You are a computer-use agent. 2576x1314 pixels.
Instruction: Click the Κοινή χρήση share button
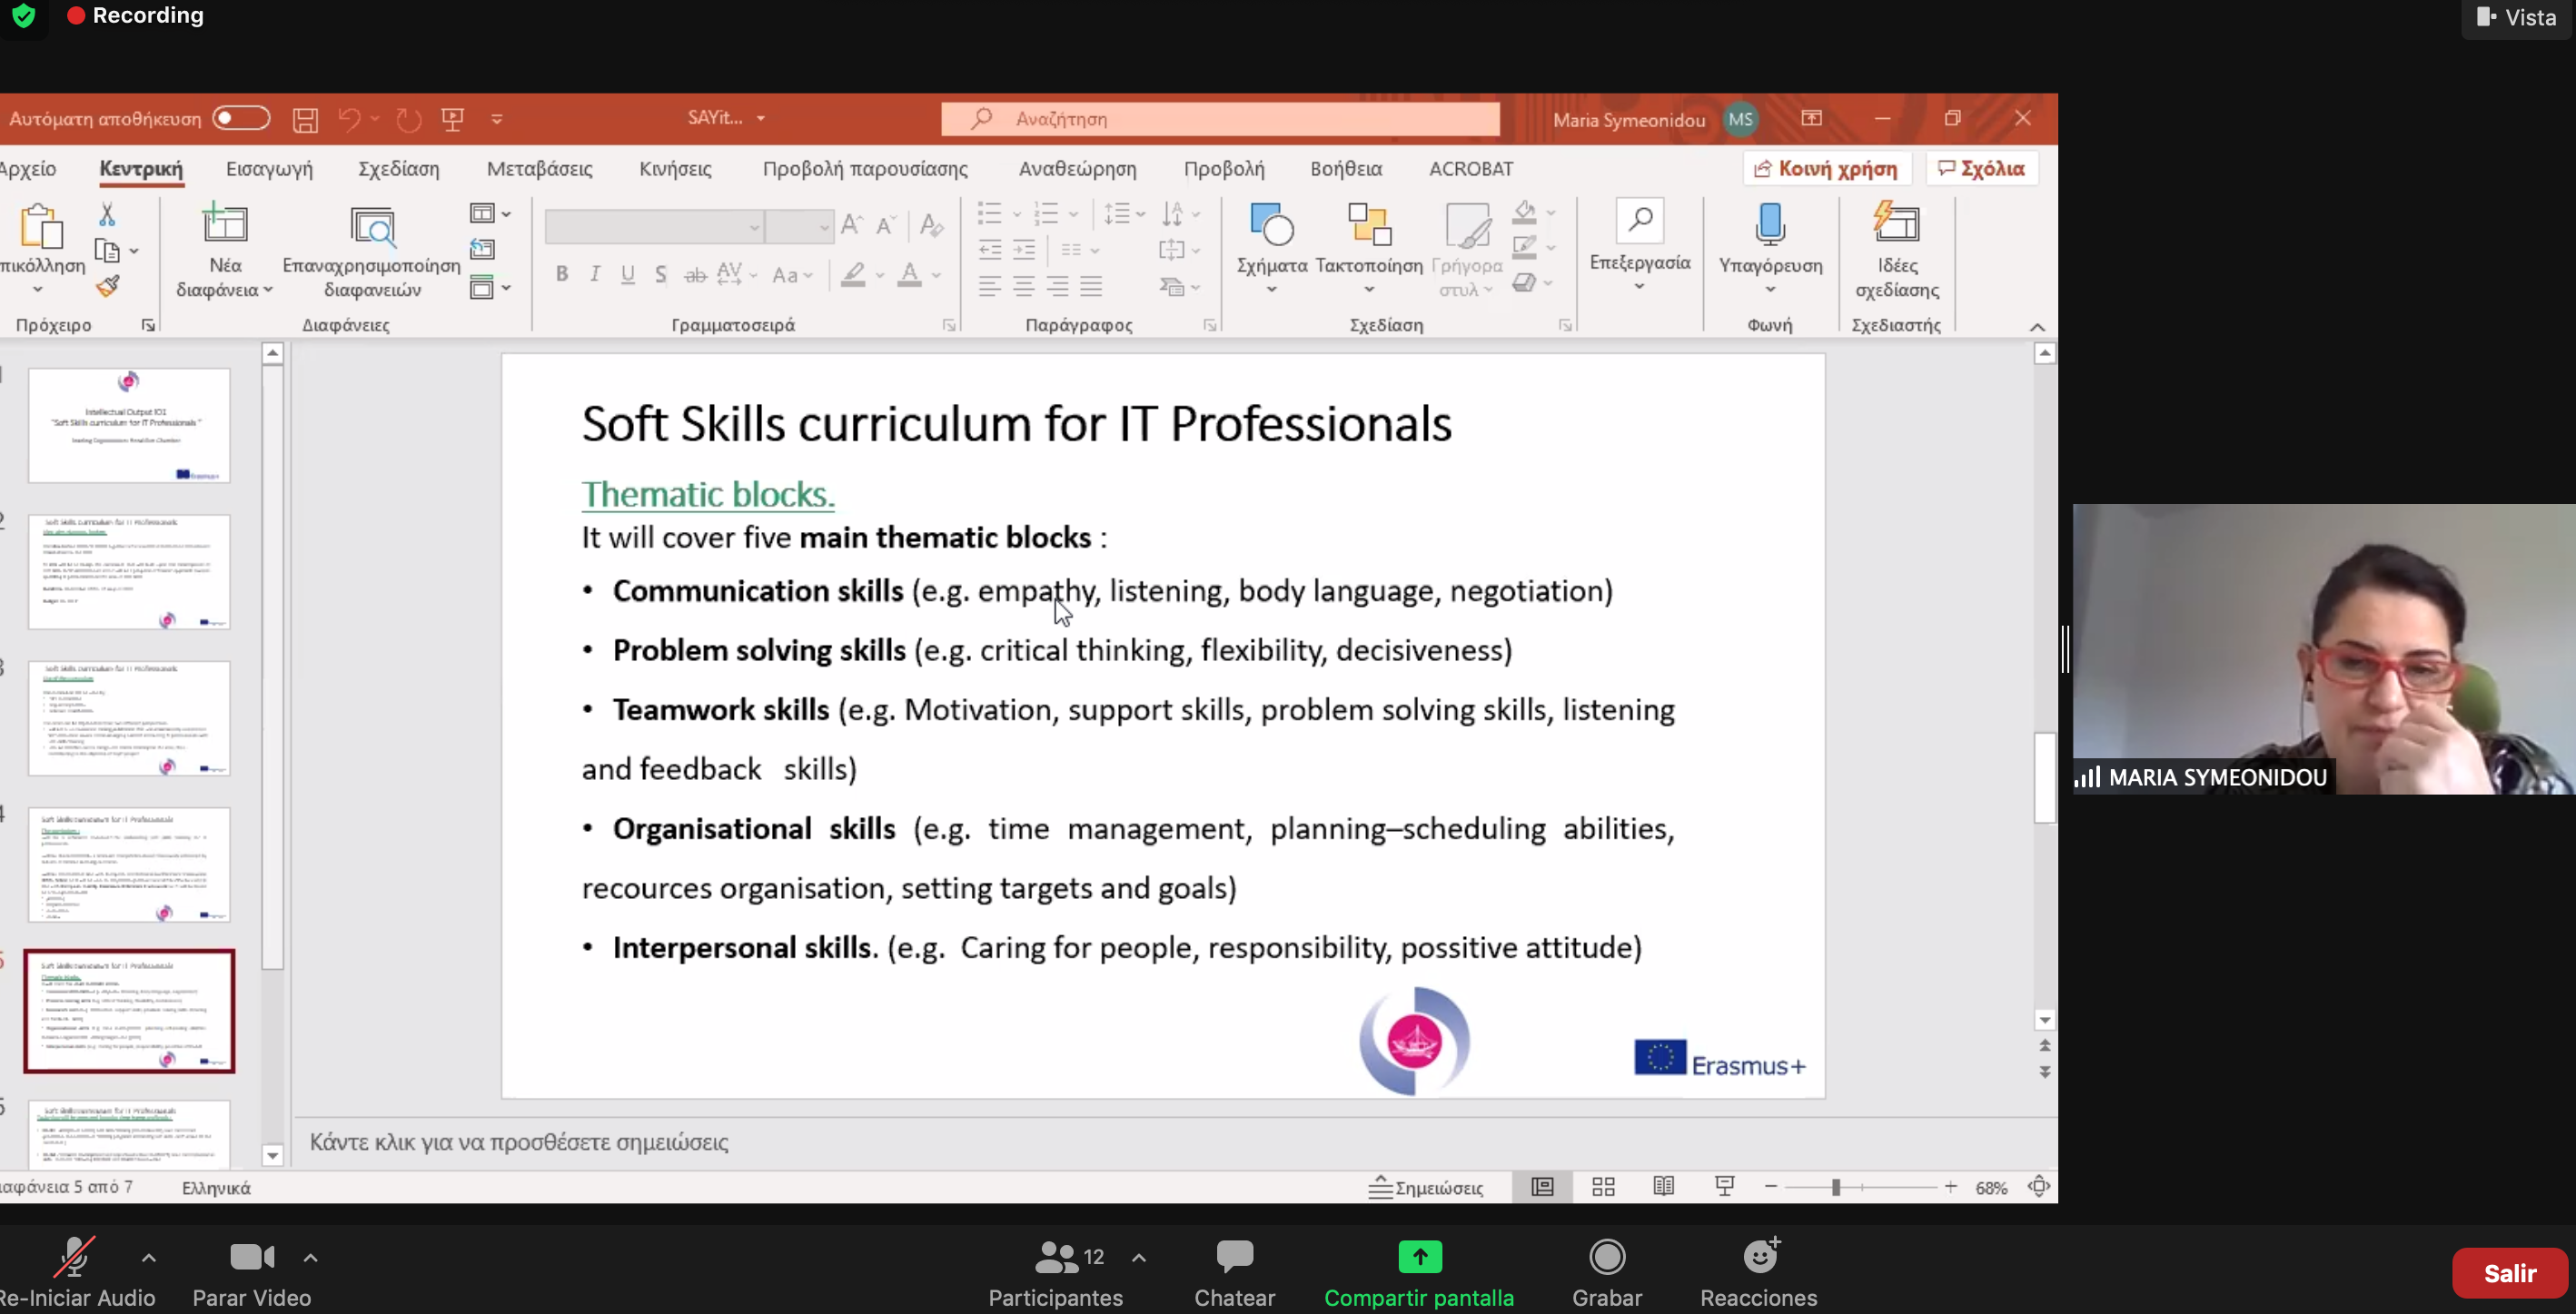[1826, 169]
